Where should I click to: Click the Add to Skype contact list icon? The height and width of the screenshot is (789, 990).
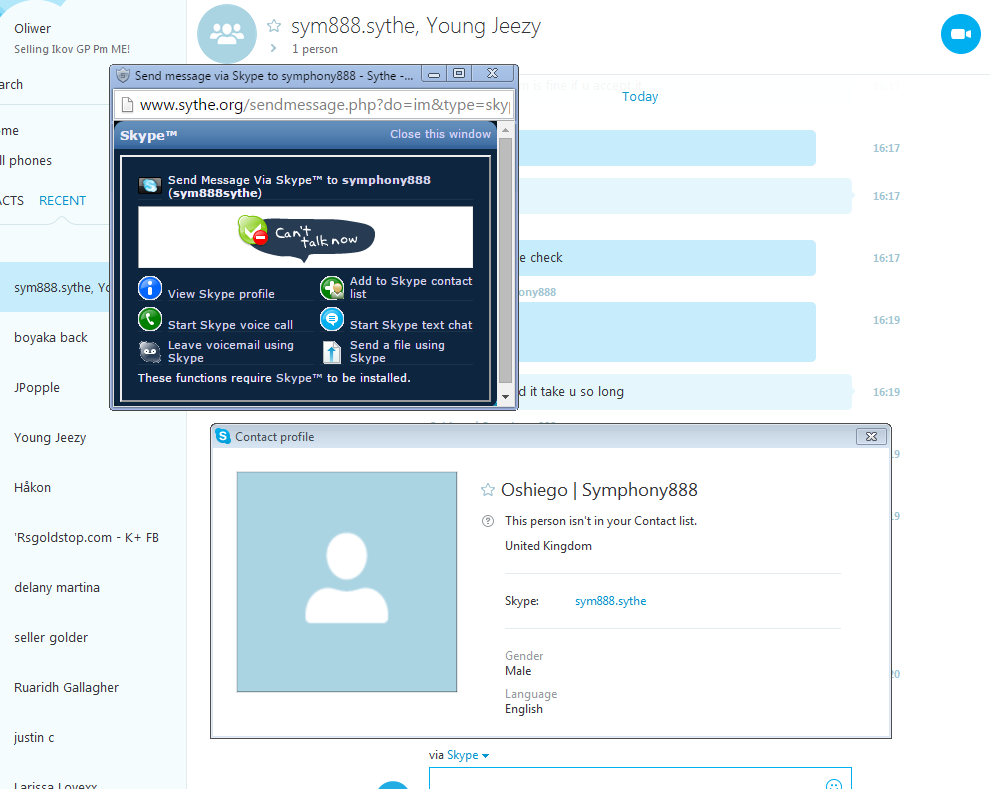coord(331,288)
